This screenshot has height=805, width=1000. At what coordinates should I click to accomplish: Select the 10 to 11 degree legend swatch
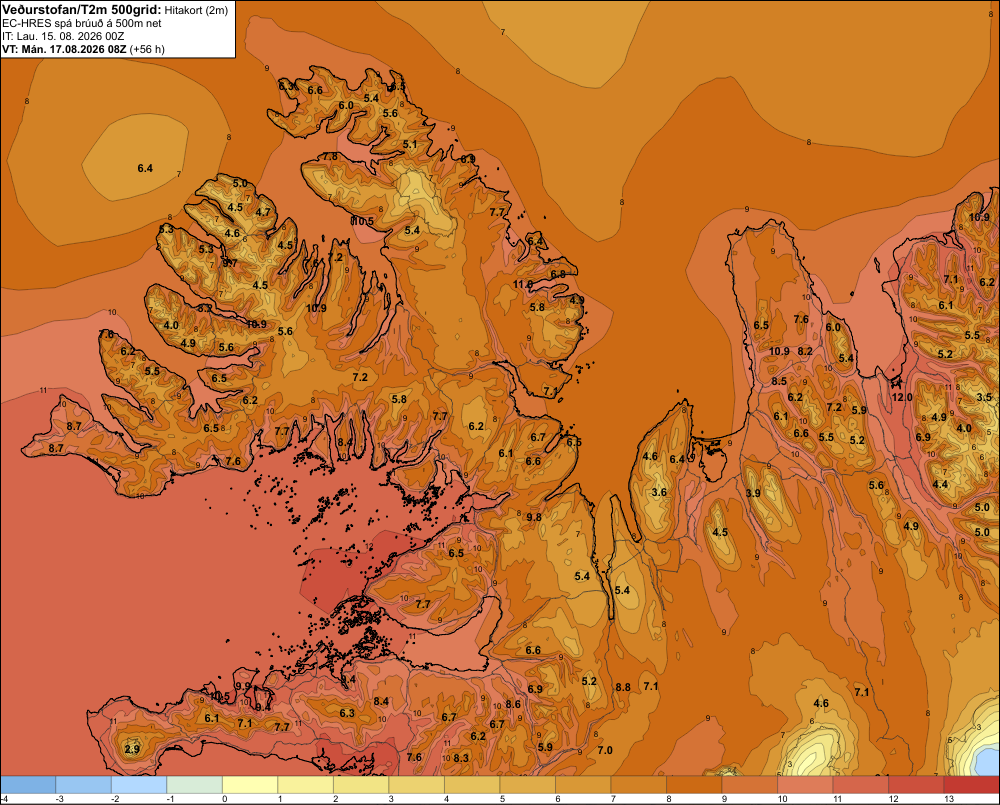(805, 785)
